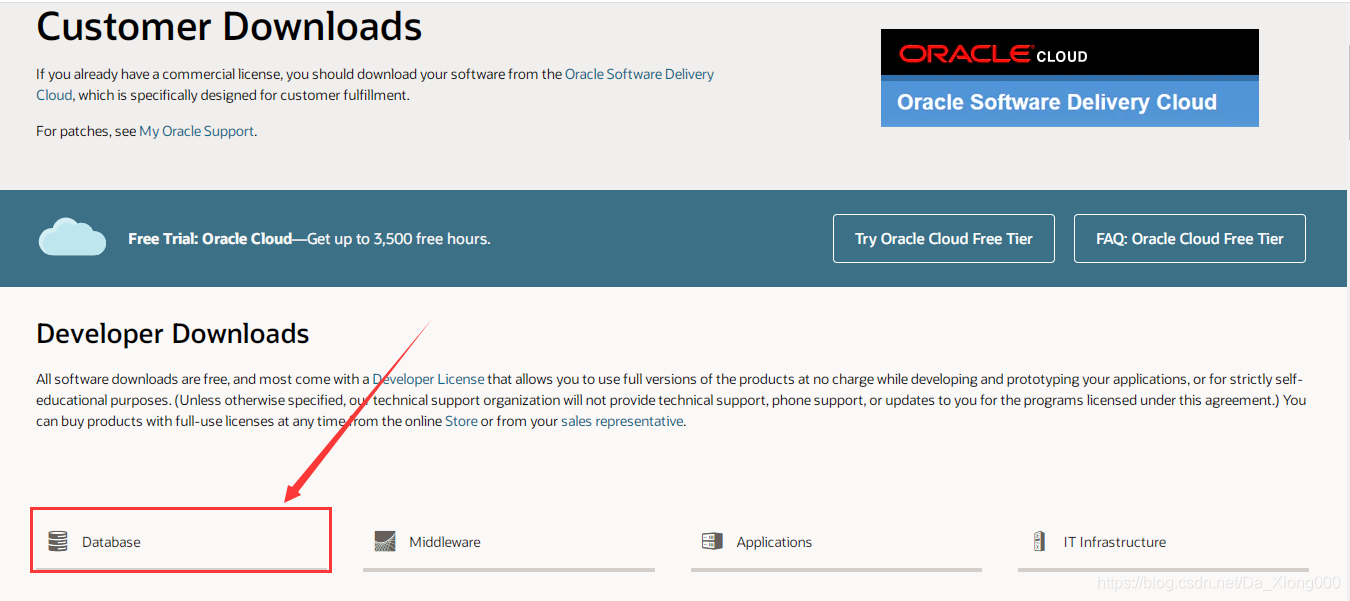
Task: Click the Free Trial: Oracle Cloud text
Action: [210, 239]
